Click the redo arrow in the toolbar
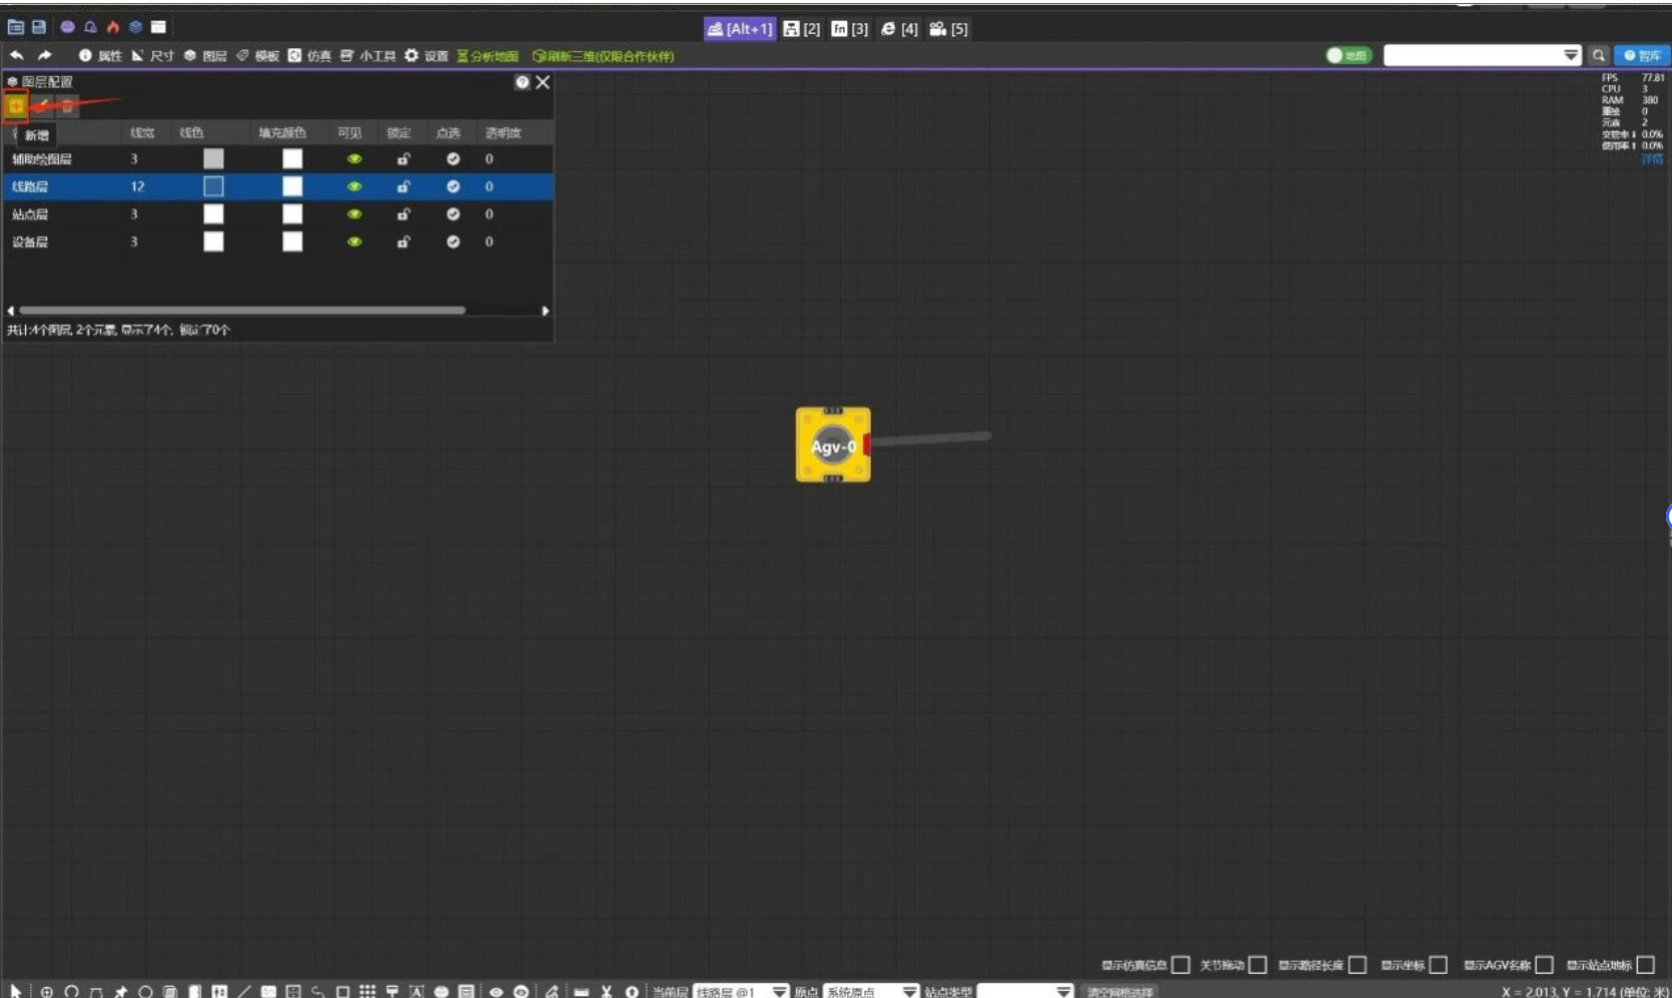 (x=44, y=56)
